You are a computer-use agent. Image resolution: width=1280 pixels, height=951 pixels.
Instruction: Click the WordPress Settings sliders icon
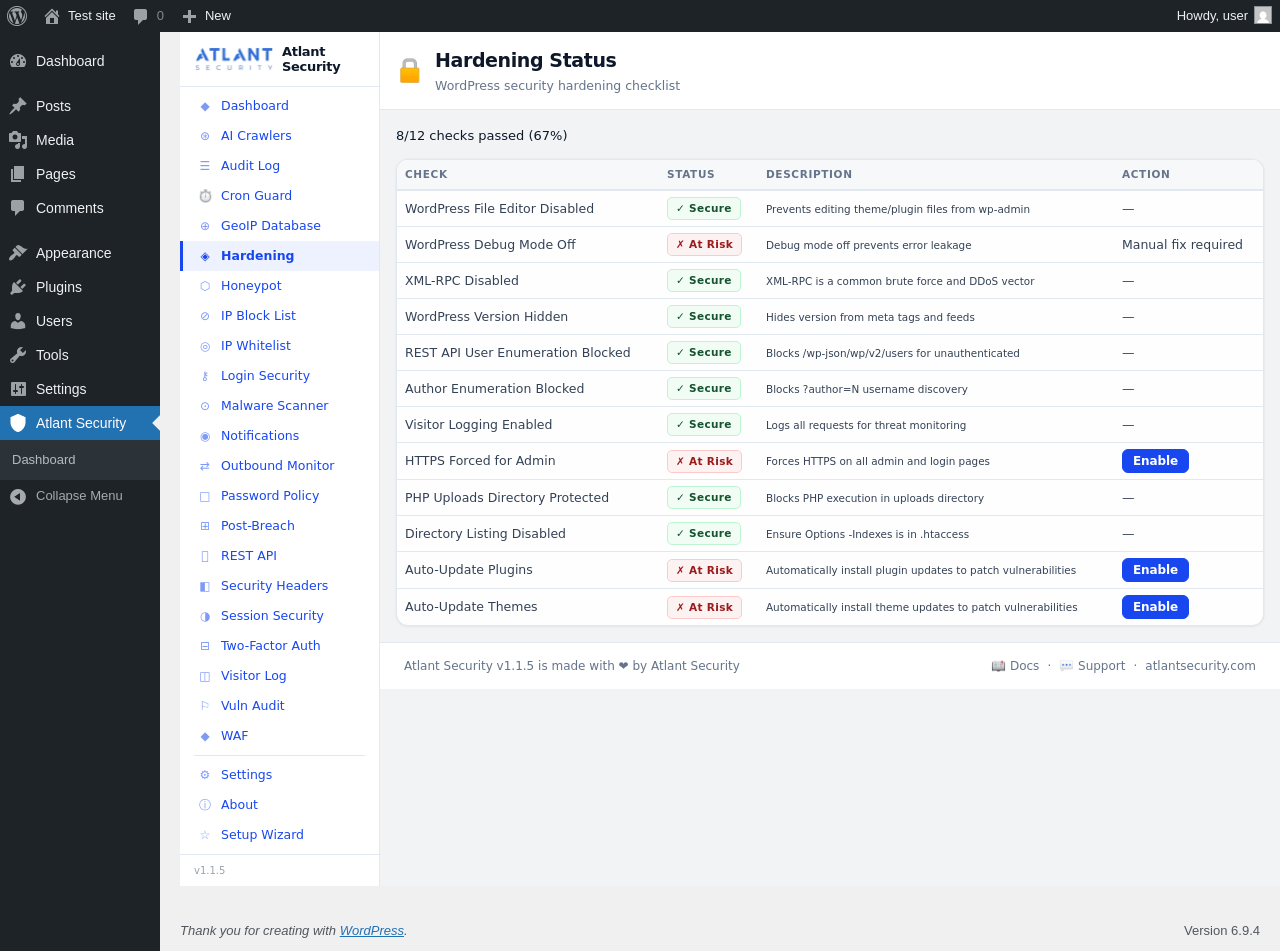coord(18,389)
